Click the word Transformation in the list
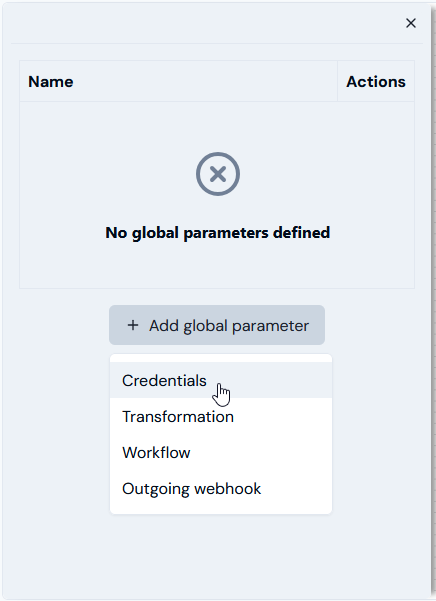436x601 pixels. [x=178, y=417]
